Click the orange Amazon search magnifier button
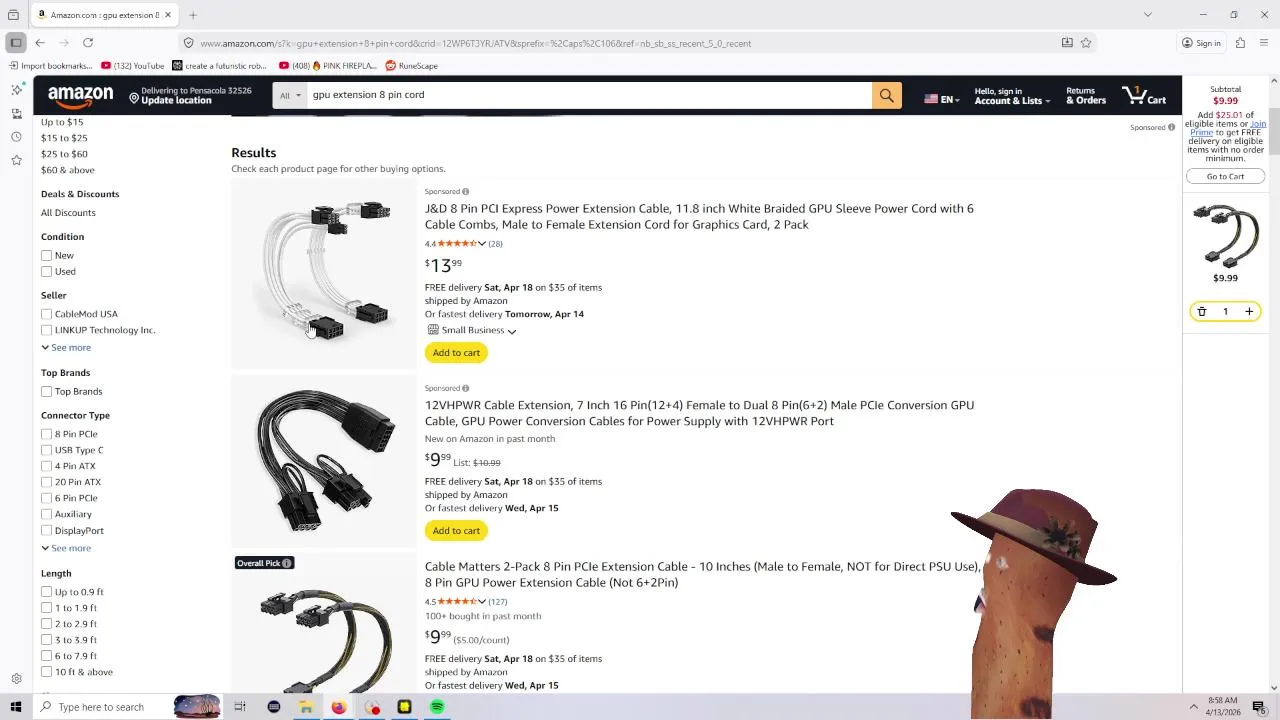 click(x=886, y=95)
